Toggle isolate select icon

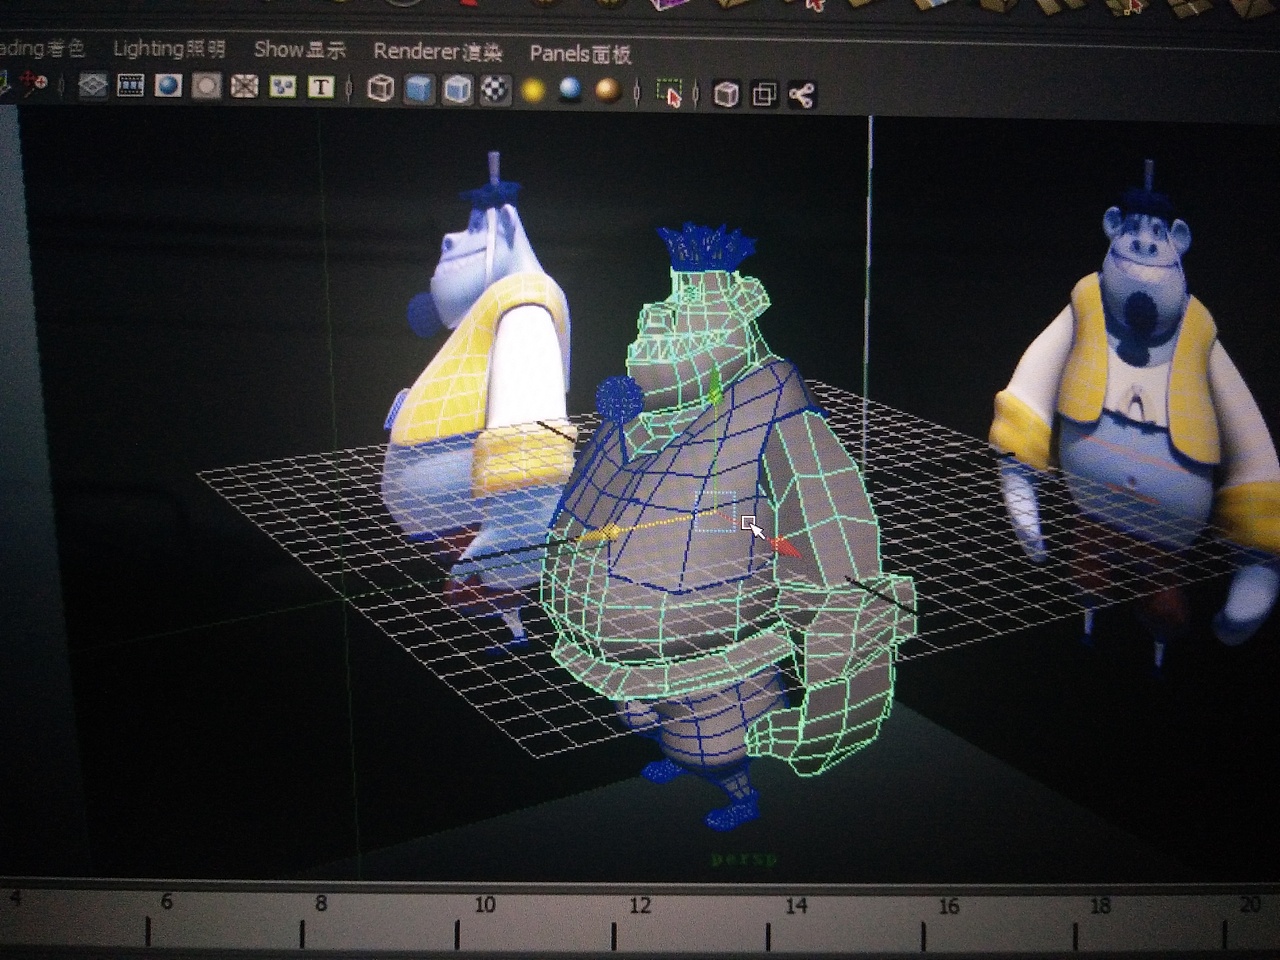click(668, 93)
